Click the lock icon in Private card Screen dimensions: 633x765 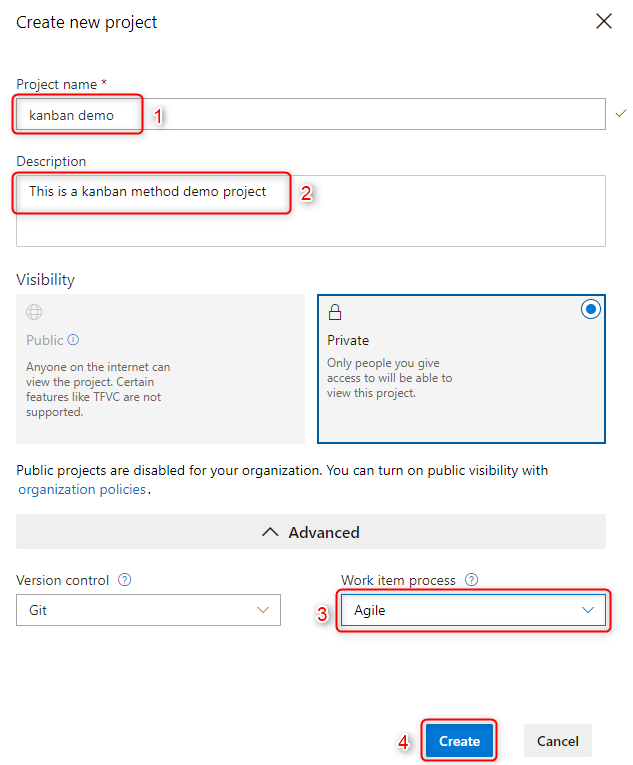335,312
